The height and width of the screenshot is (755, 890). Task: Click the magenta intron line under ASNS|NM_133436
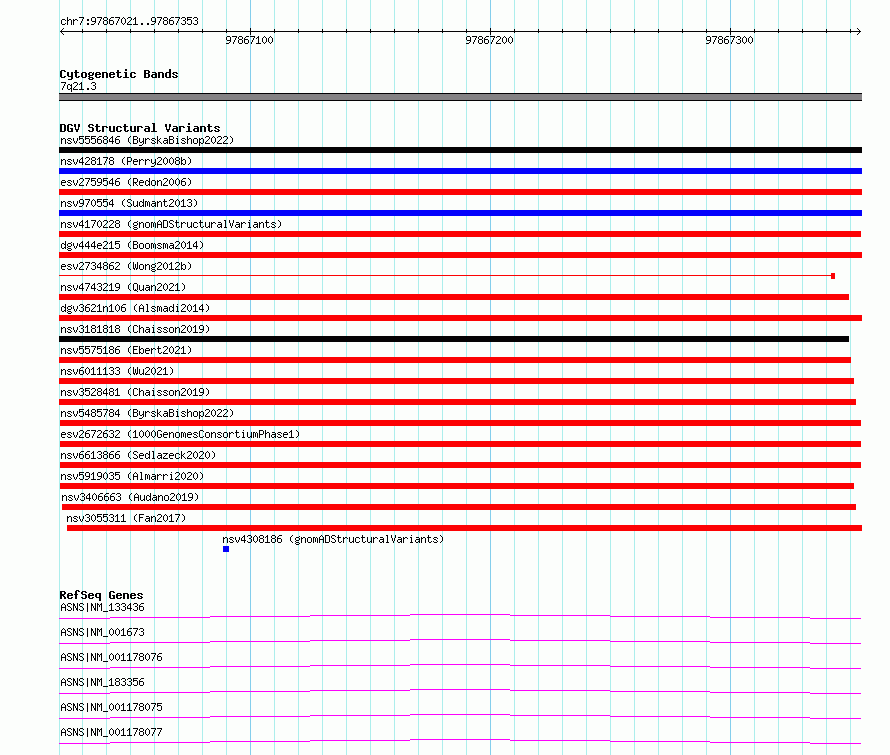pos(460,616)
